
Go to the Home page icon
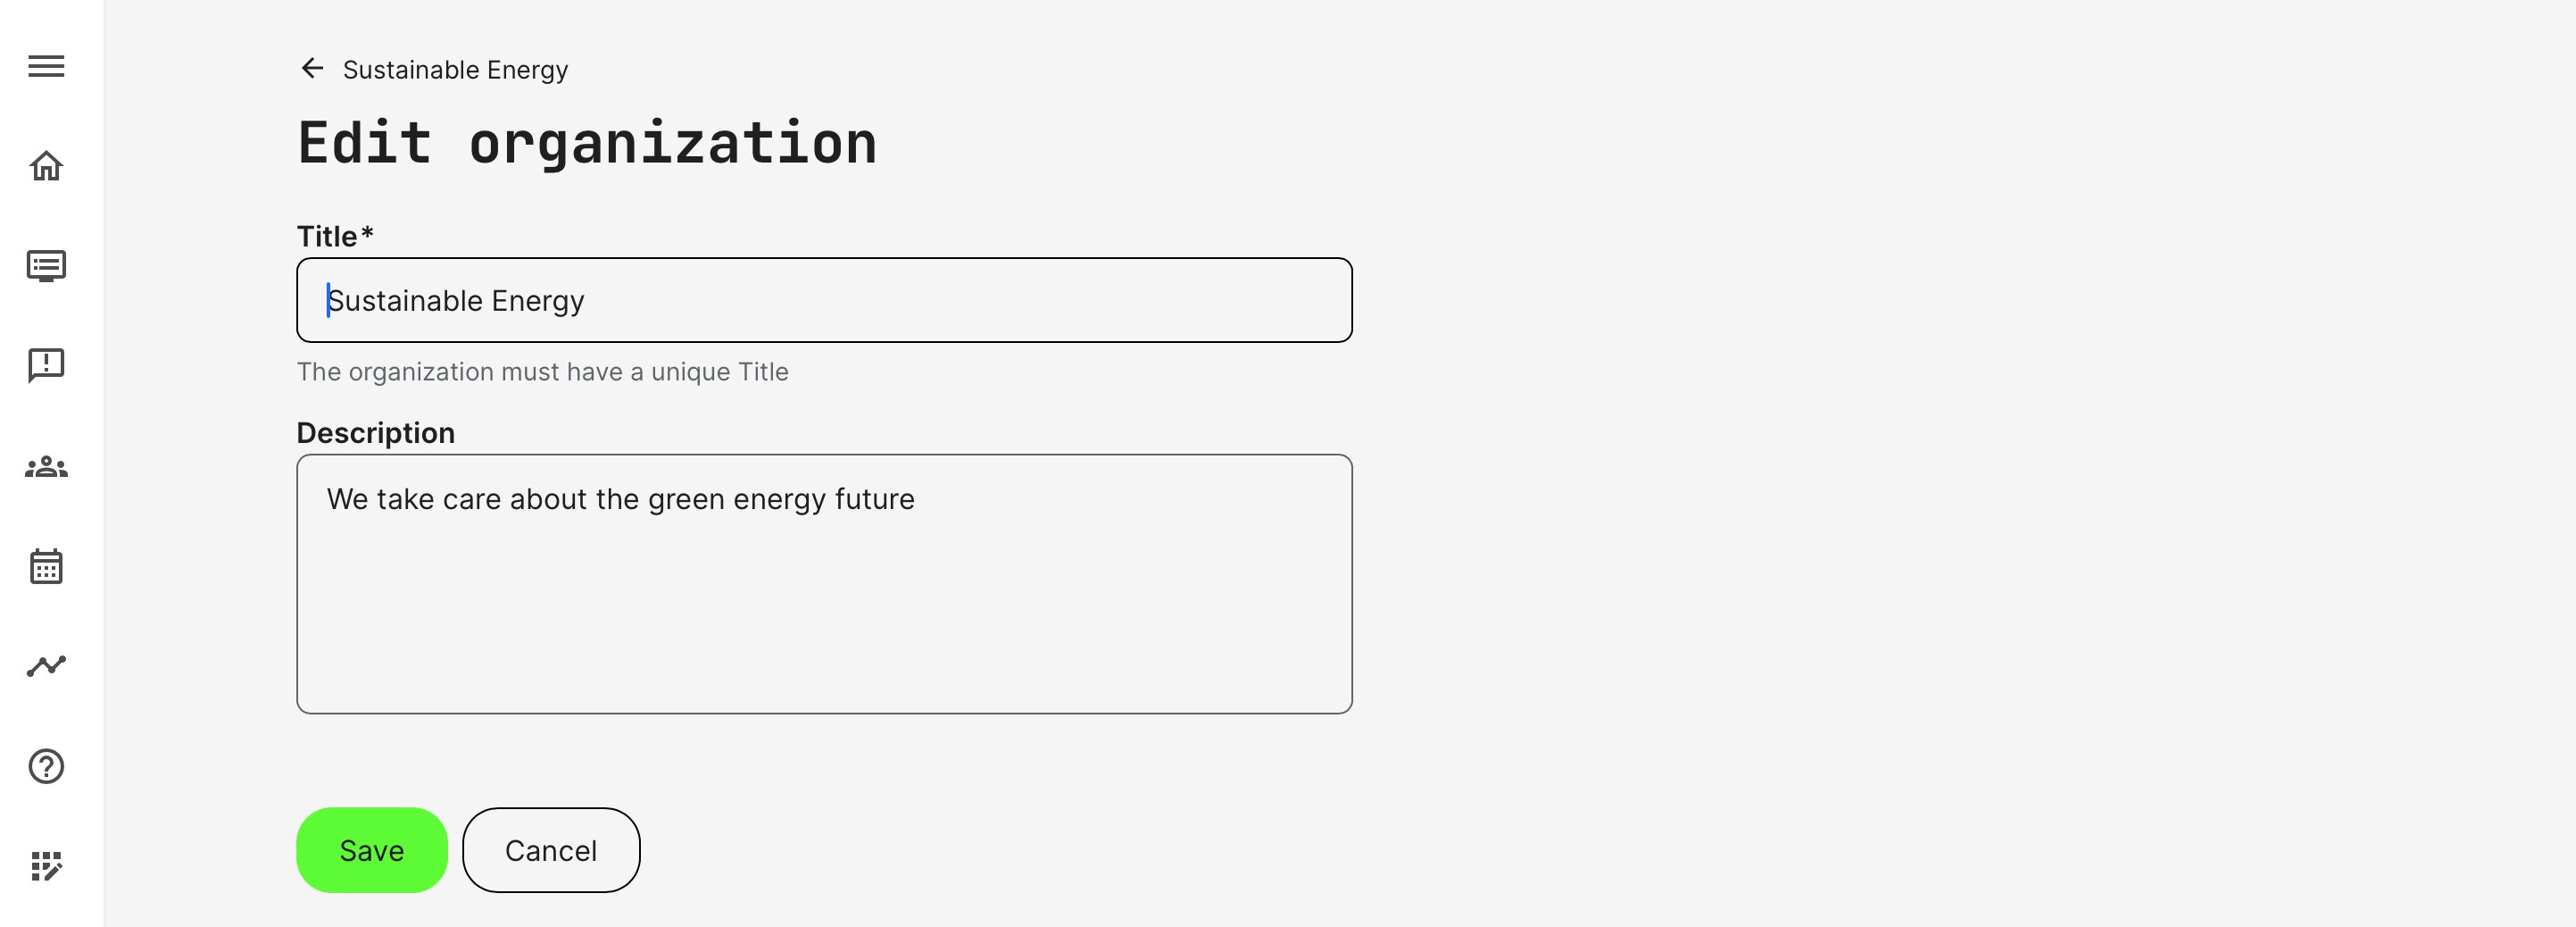tap(46, 166)
